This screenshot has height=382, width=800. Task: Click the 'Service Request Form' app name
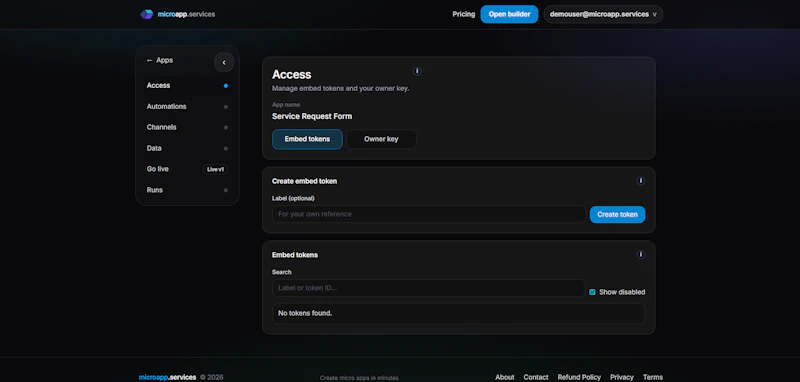(312, 116)
